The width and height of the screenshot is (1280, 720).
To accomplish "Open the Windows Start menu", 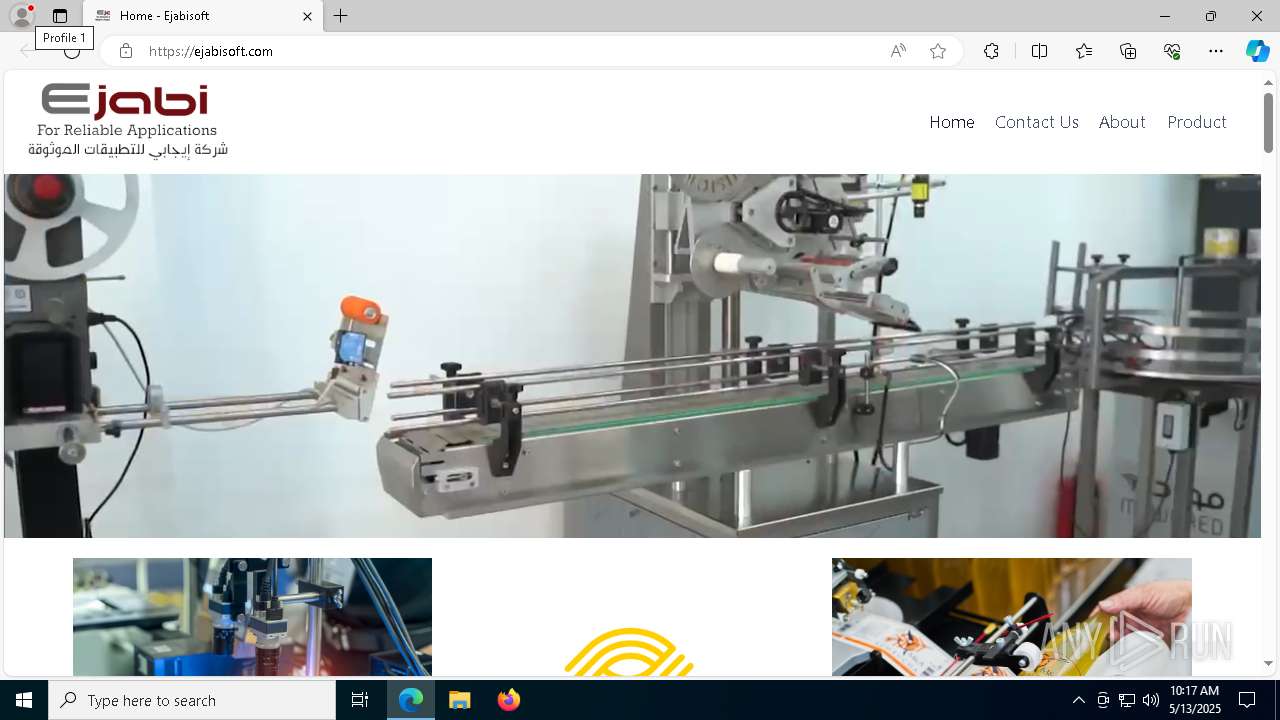I will [x=24, y=700].
